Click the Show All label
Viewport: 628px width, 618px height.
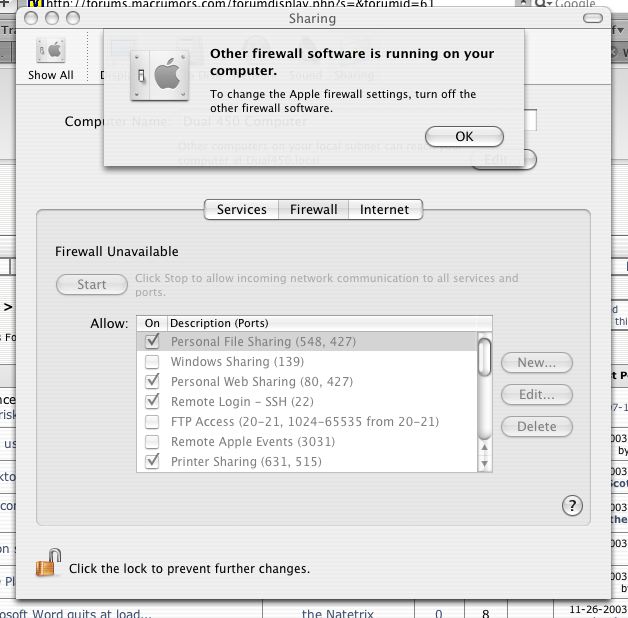pos(50,75)
